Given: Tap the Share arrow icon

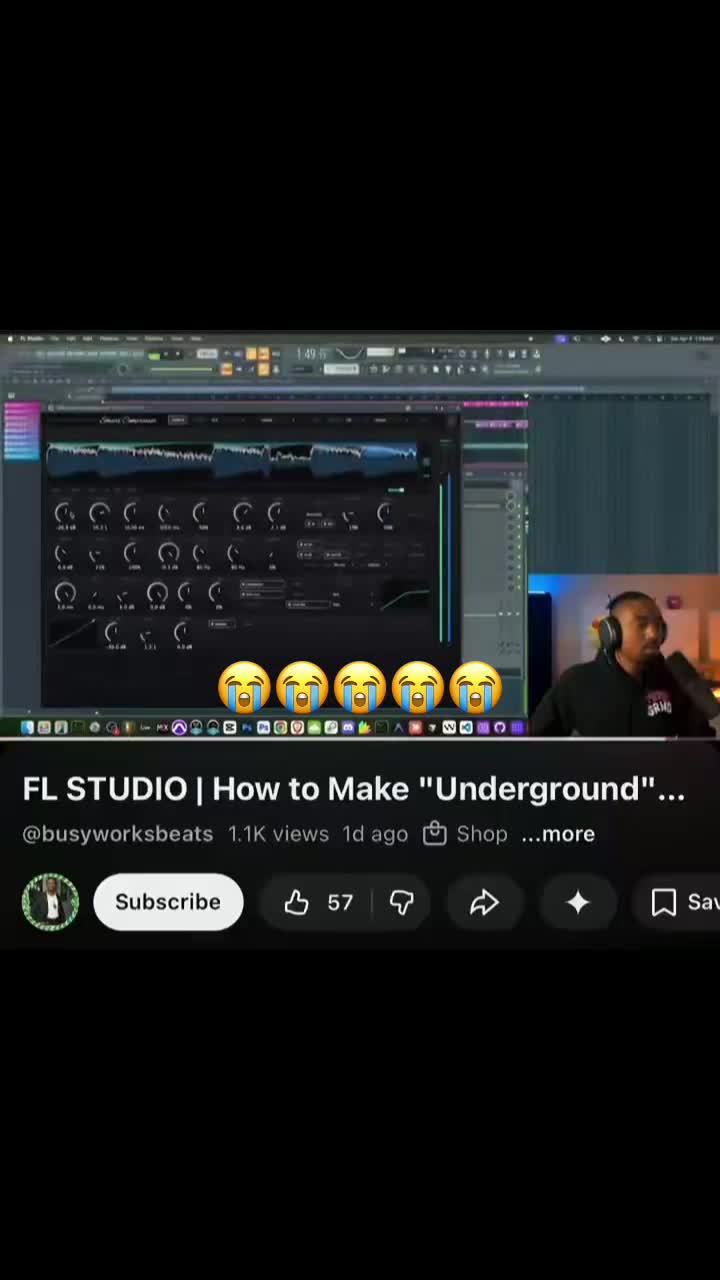Looking at the screenshot, I should click(484, 902).
